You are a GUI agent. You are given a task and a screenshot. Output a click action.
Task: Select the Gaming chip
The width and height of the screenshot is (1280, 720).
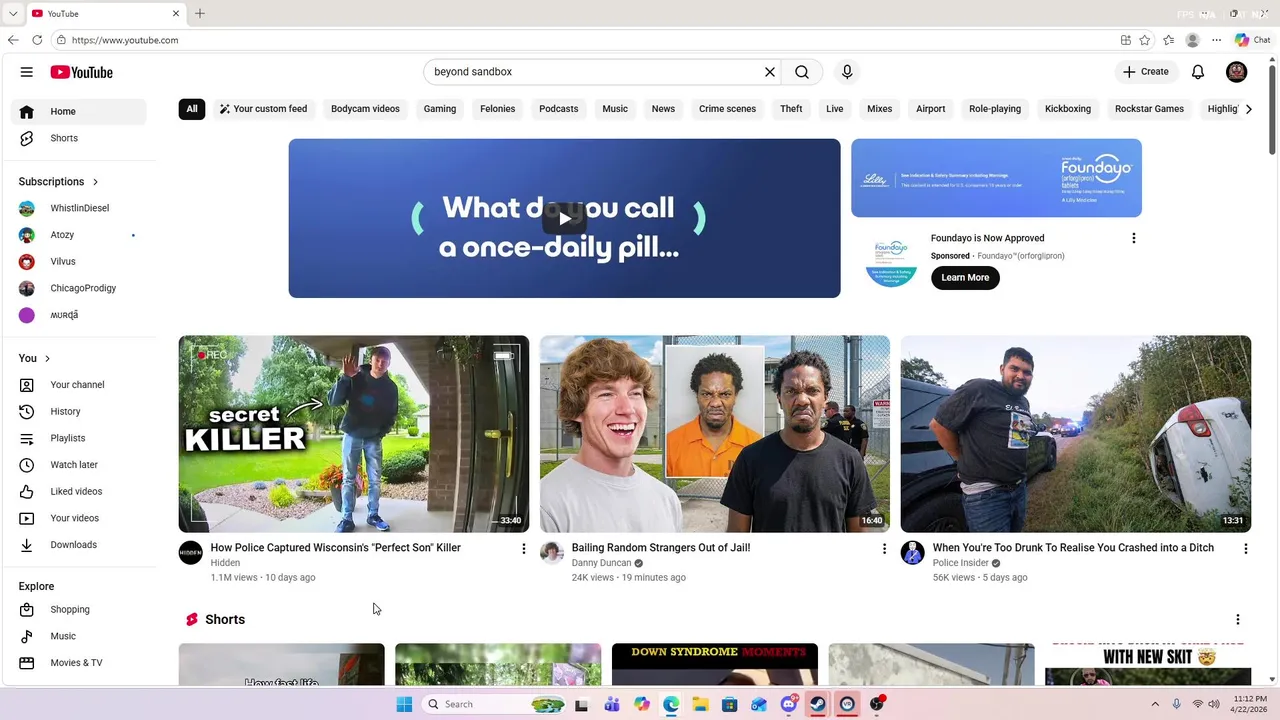click(440, 109)
